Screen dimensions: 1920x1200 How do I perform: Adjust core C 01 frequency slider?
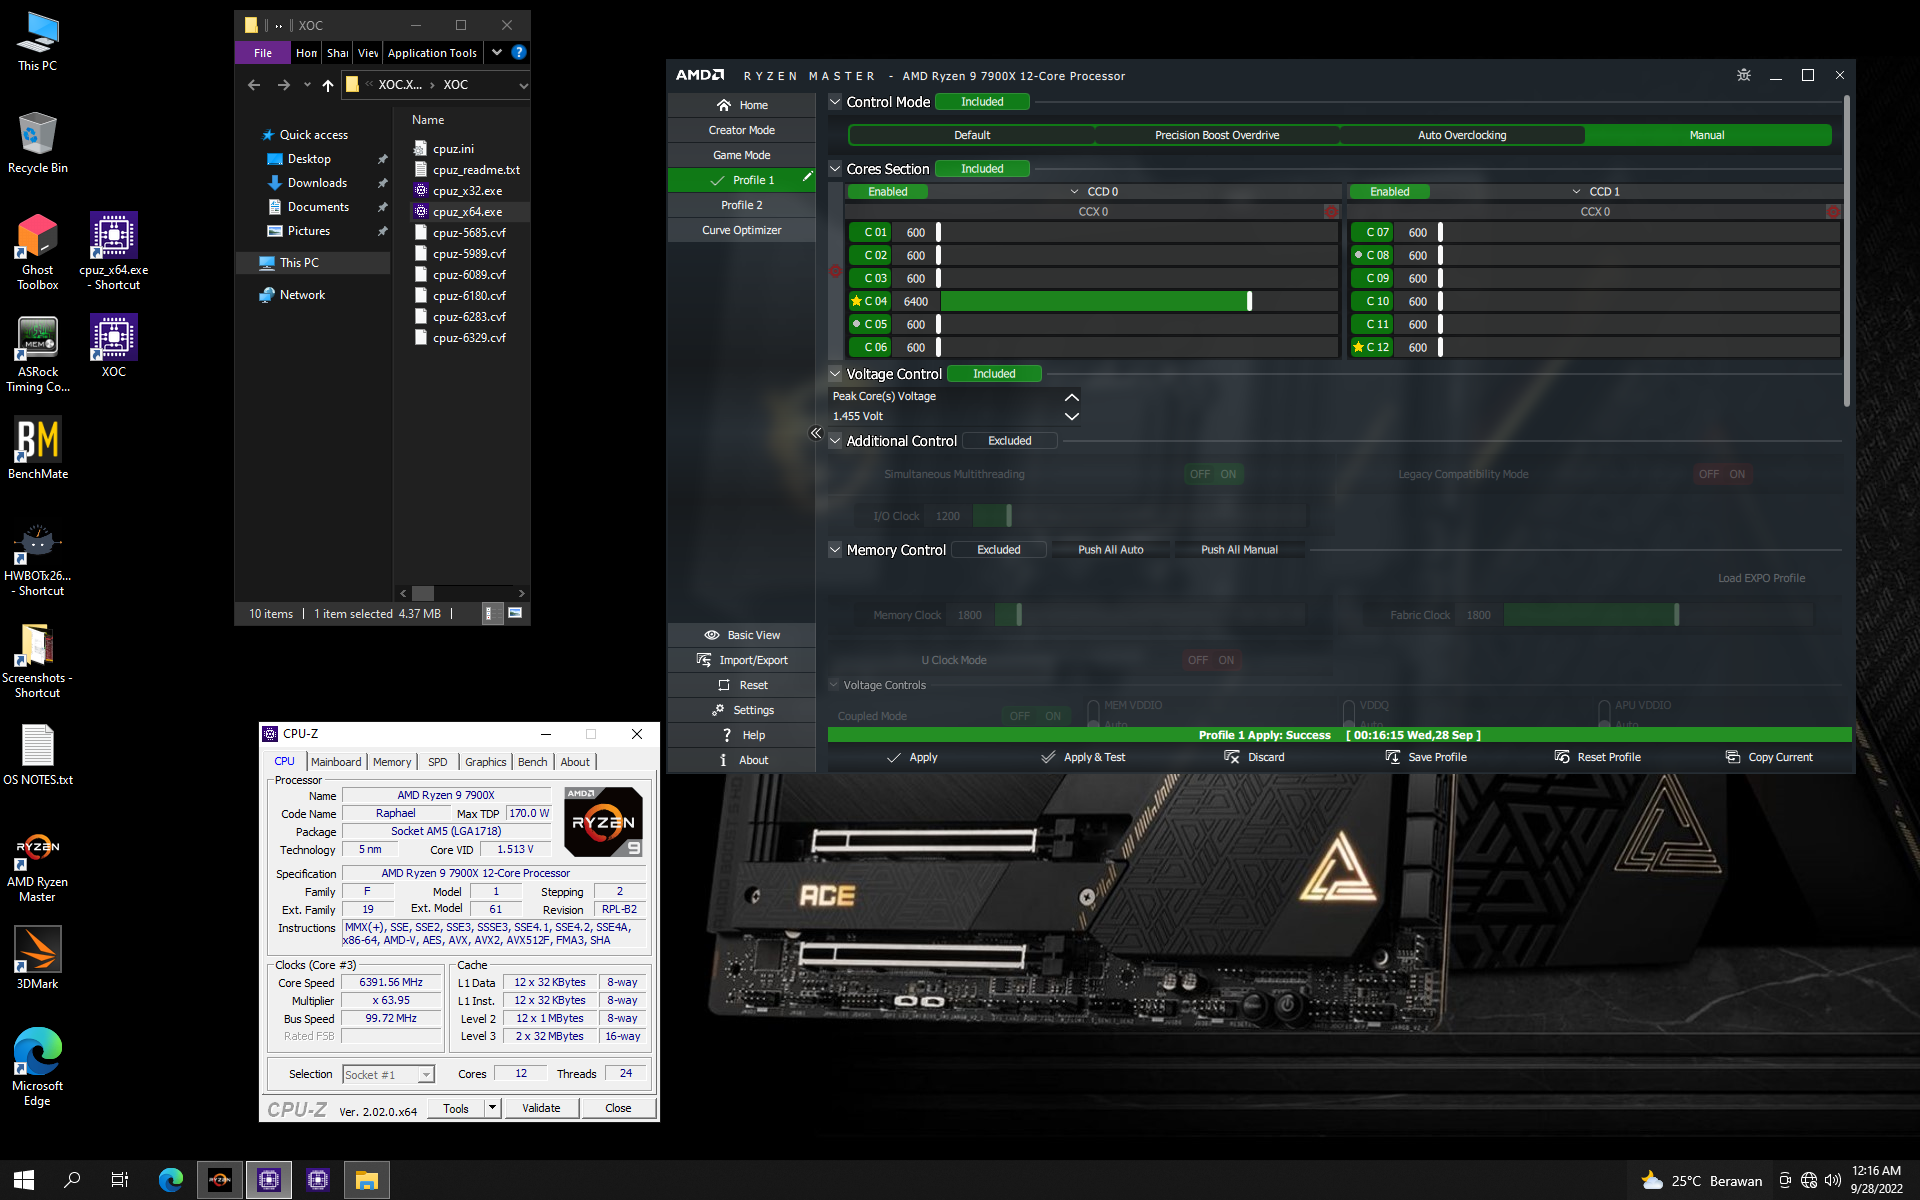pyautogui.click(x=938, y=232)
